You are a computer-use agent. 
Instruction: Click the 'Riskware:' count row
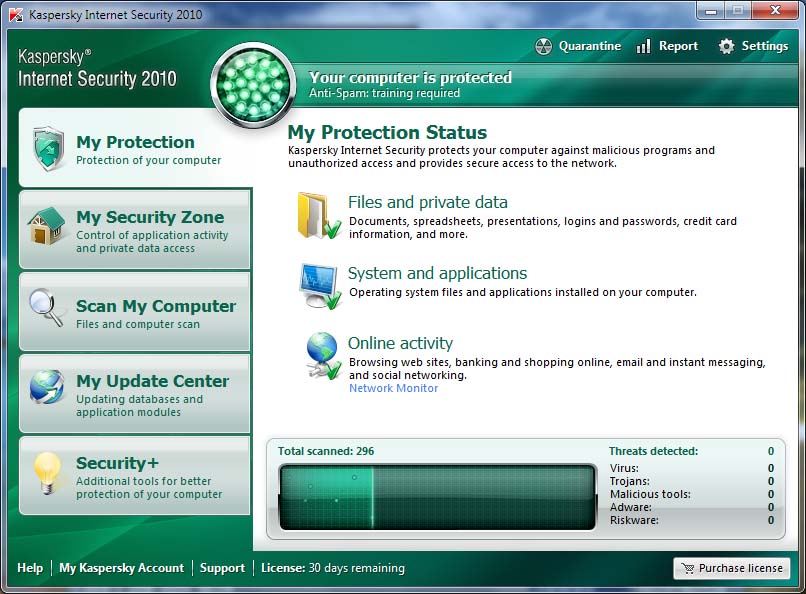click(692, 520)
